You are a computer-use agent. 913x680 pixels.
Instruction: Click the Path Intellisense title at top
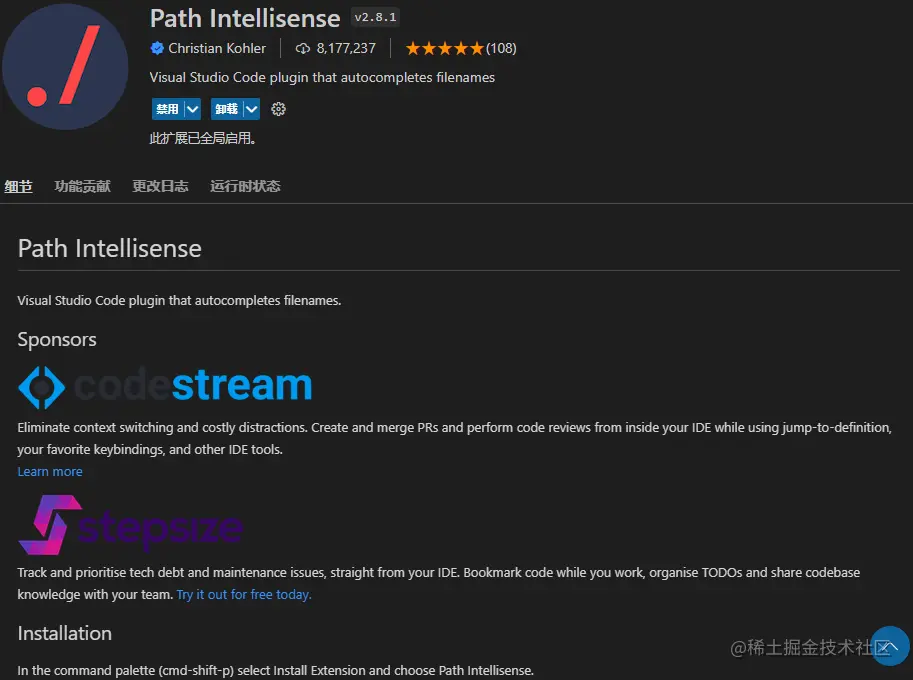tap(245, 19)
